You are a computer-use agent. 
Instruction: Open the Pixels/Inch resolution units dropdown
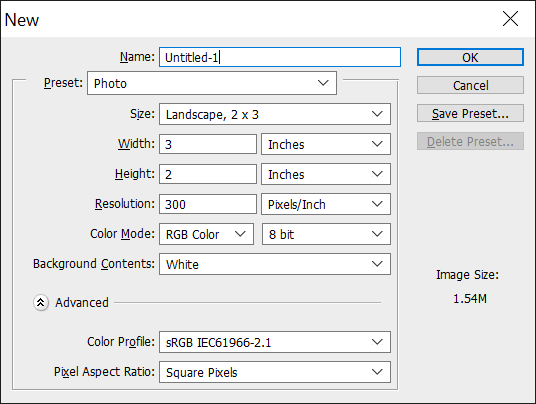pyautogui.click(x=326, y=204)
